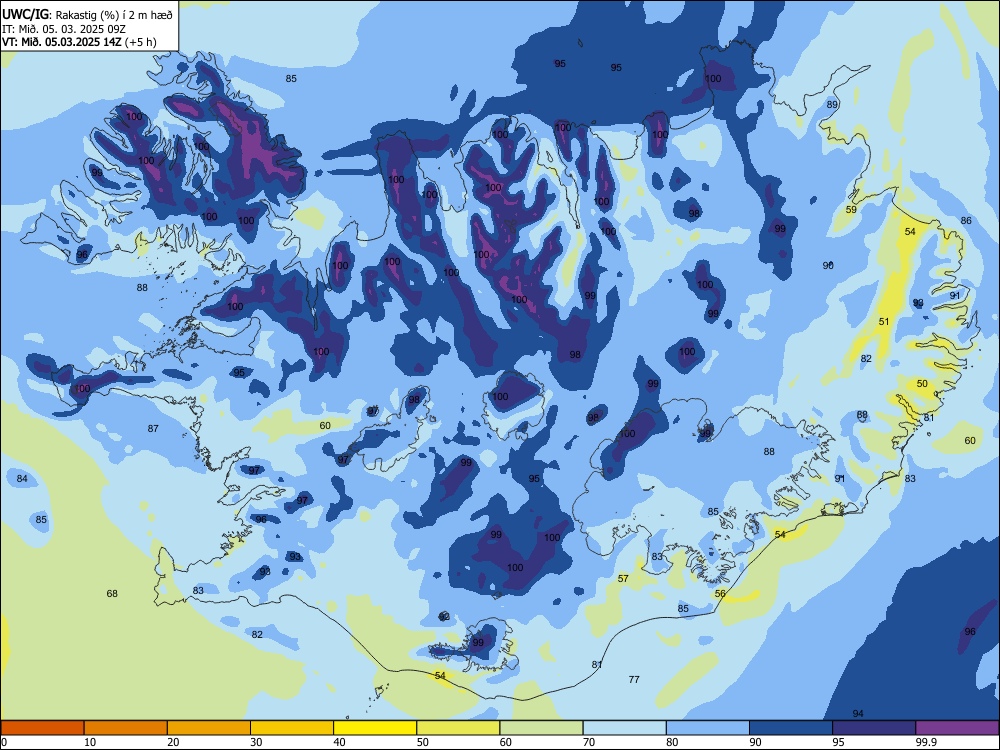
Task: Click the indigo 95–99.9 legend swatch
Action: [x=874, y=728]
